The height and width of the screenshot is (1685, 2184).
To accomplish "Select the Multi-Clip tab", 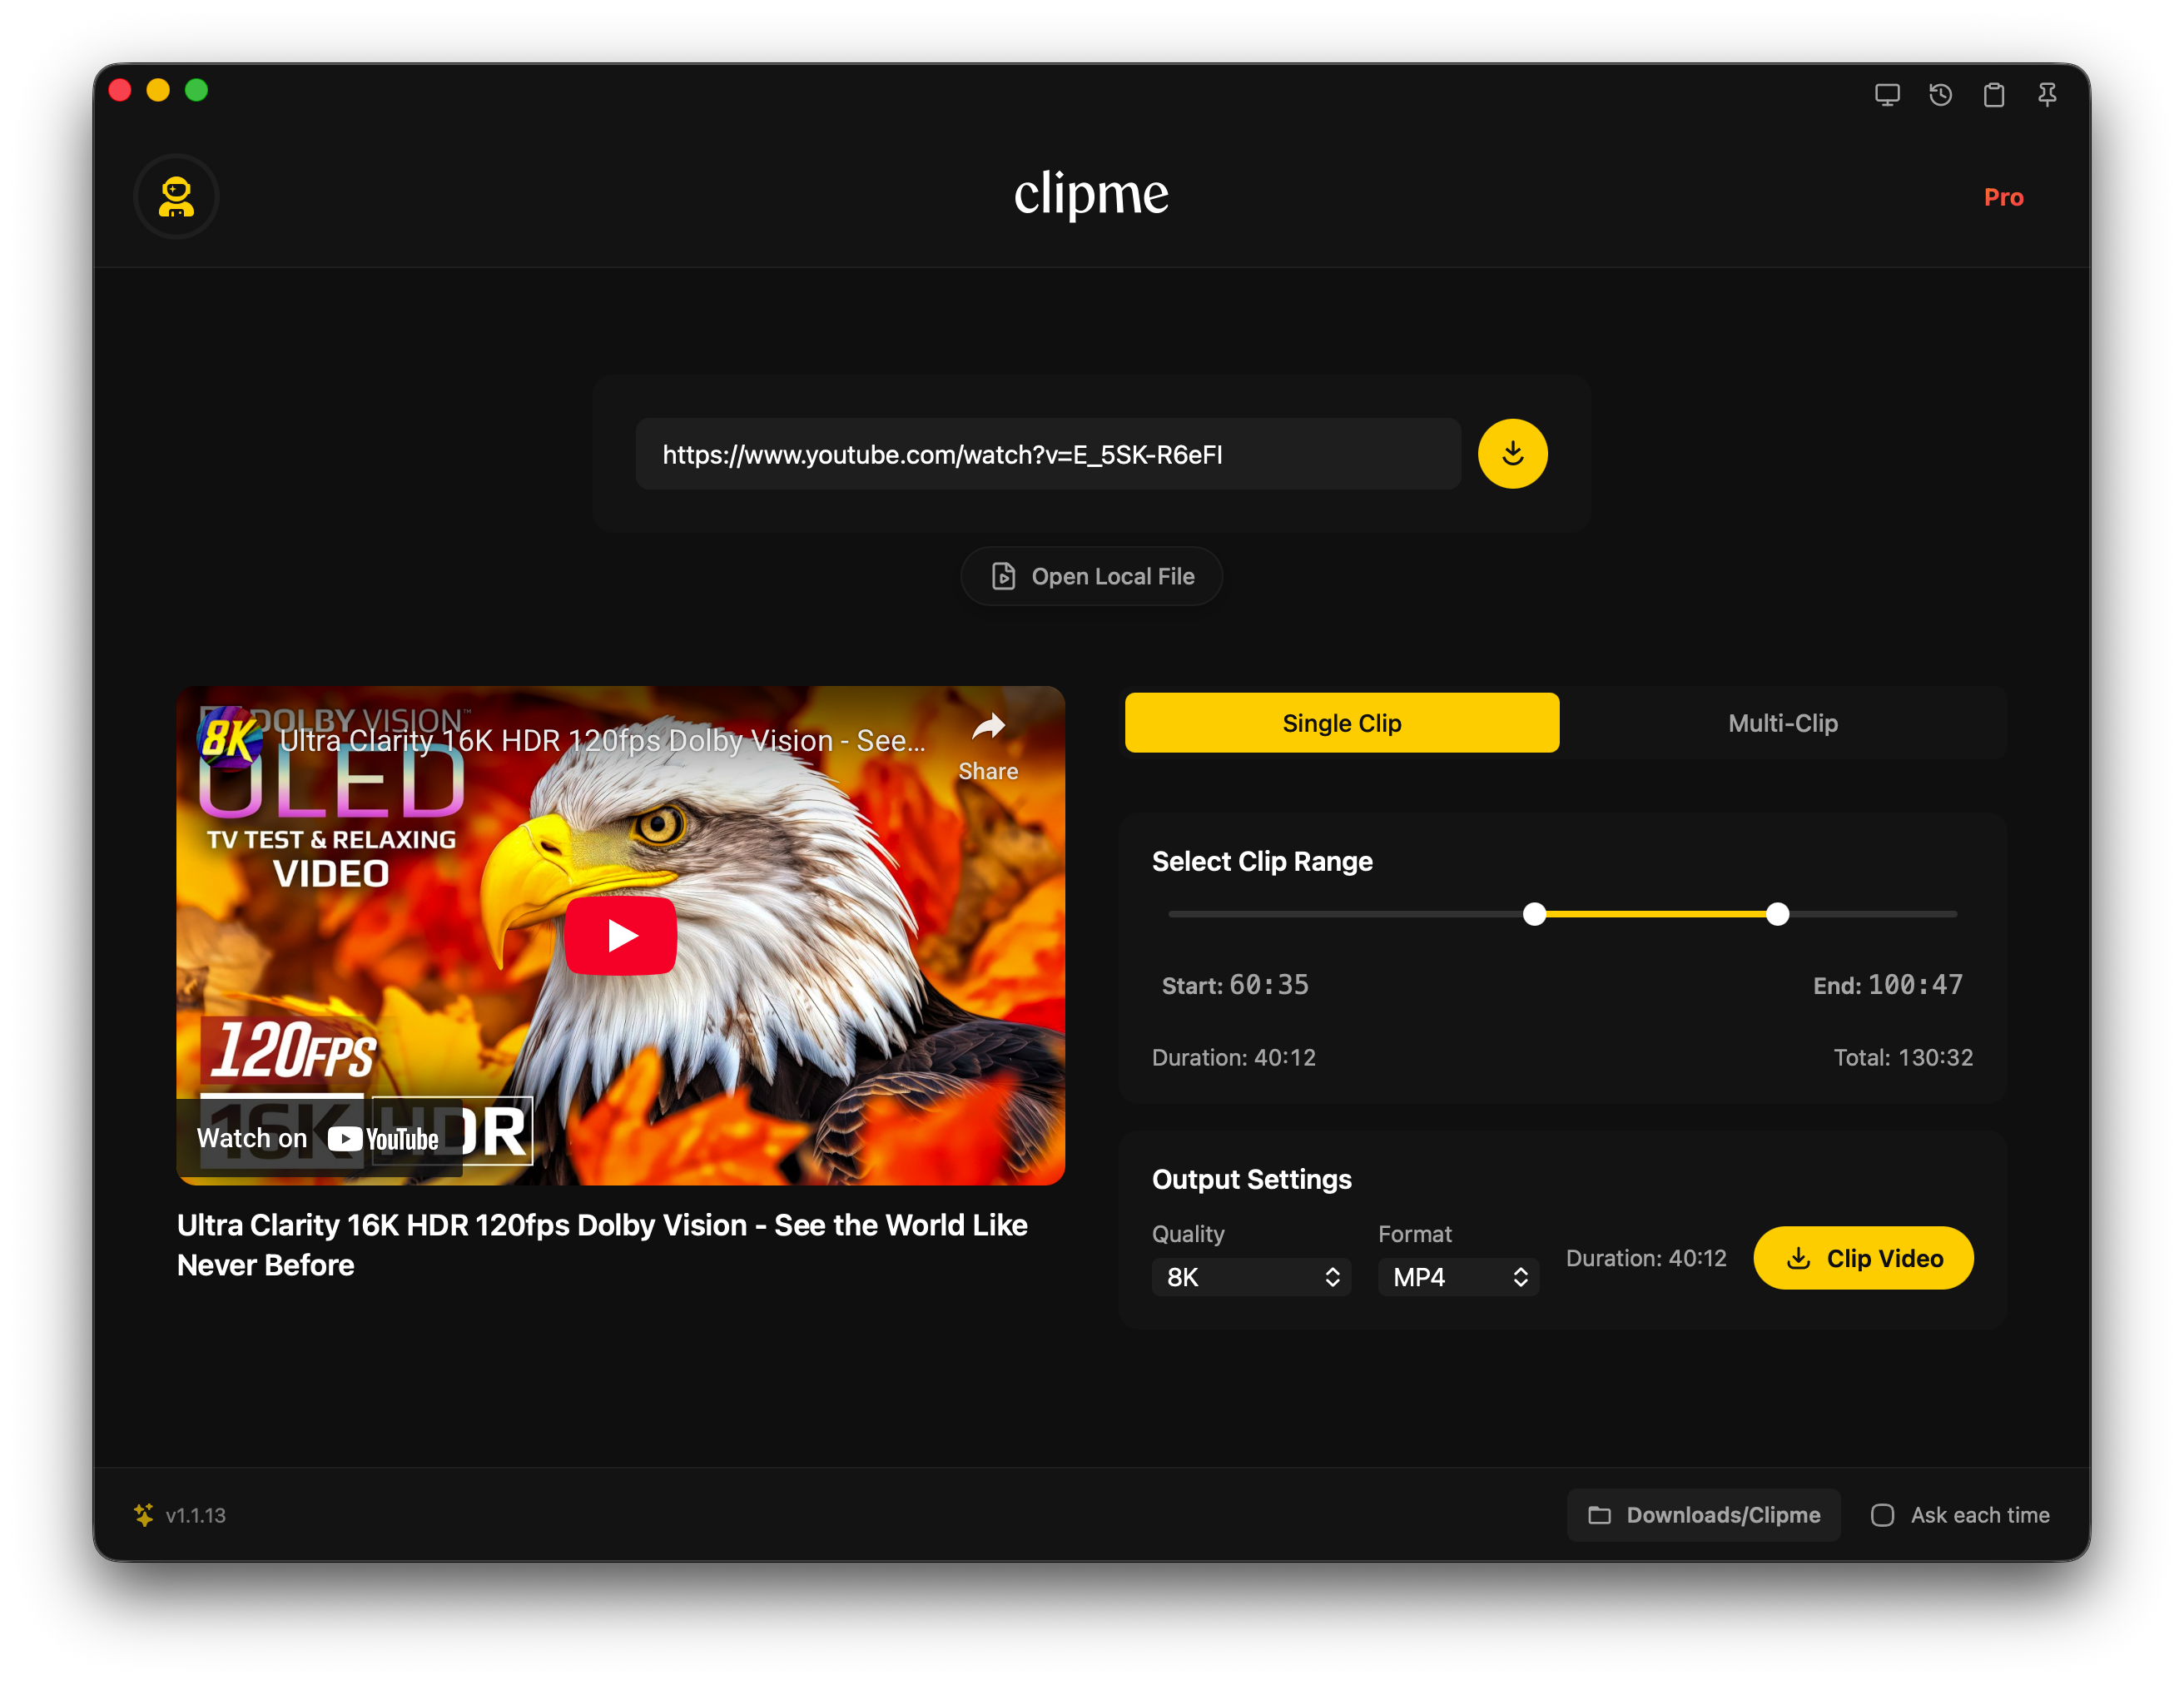I will (1783, 722).
